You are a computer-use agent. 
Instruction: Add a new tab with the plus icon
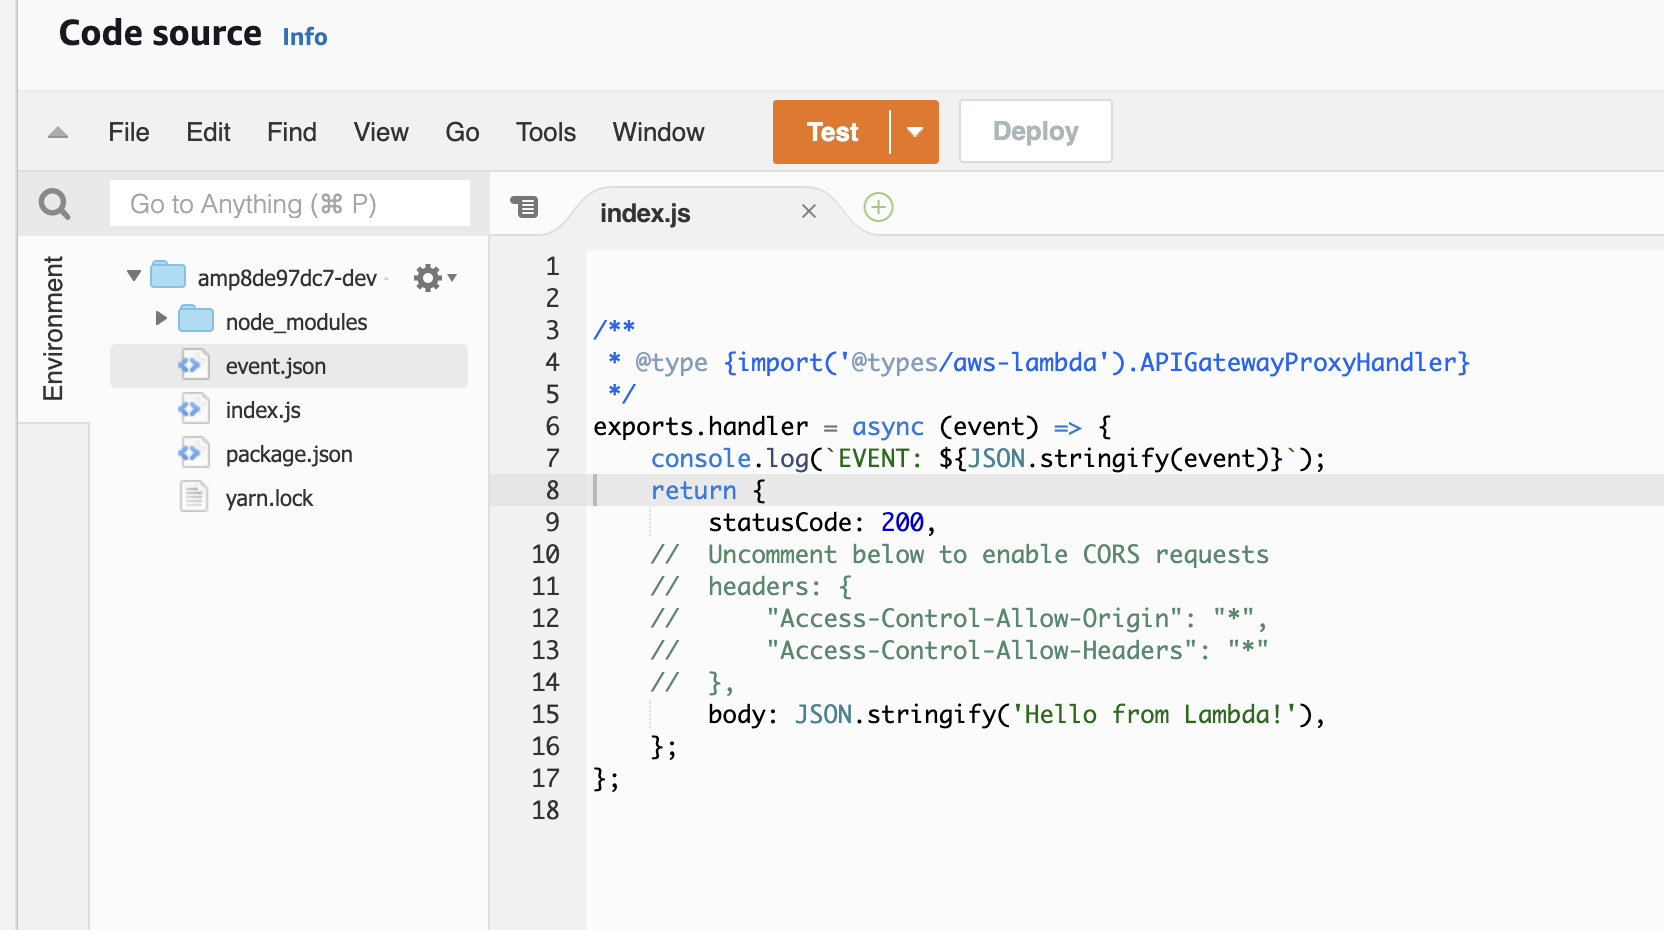tap(878, 207)
